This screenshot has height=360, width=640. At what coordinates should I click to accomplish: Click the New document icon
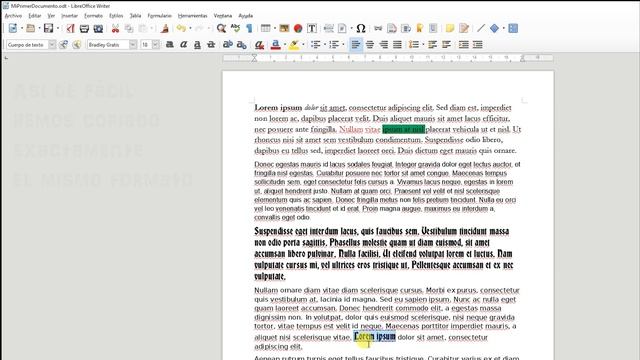(13, 28)
